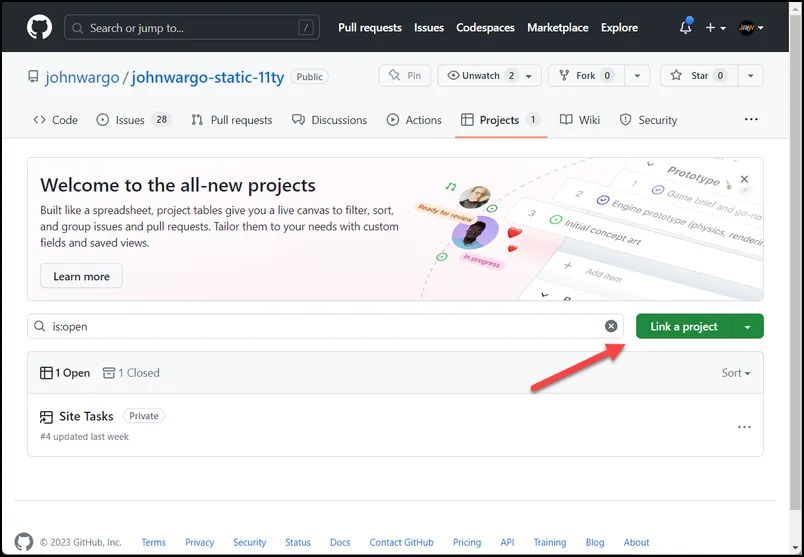Open the Terms footer link
Image resolution: width=804 pixels, height=557 pixels.
tap(153, 542)
